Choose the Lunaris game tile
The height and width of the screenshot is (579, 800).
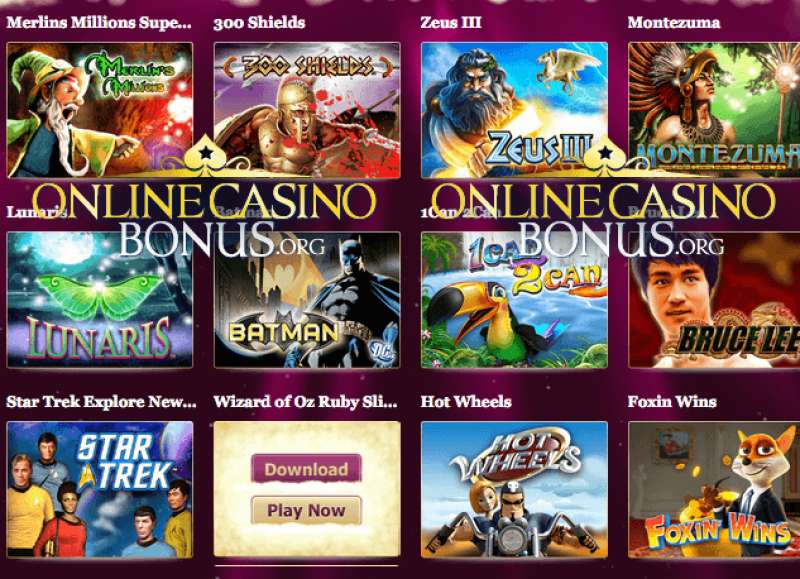click(100, 300)
